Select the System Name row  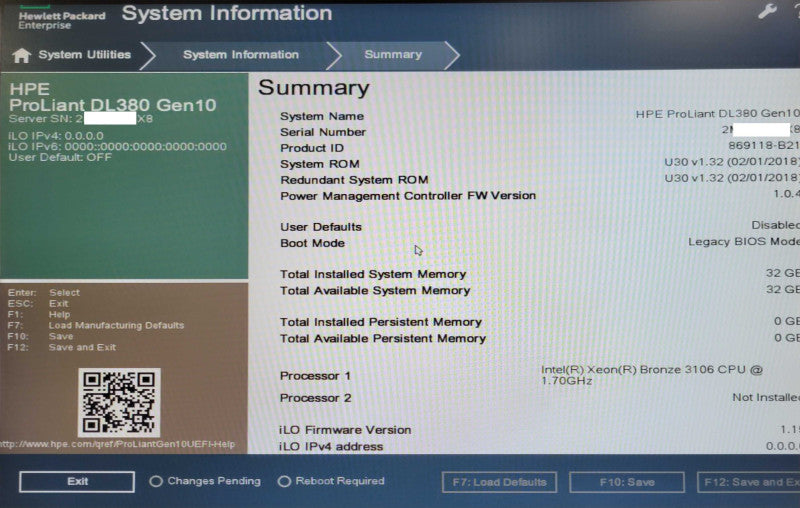[539, 115]
